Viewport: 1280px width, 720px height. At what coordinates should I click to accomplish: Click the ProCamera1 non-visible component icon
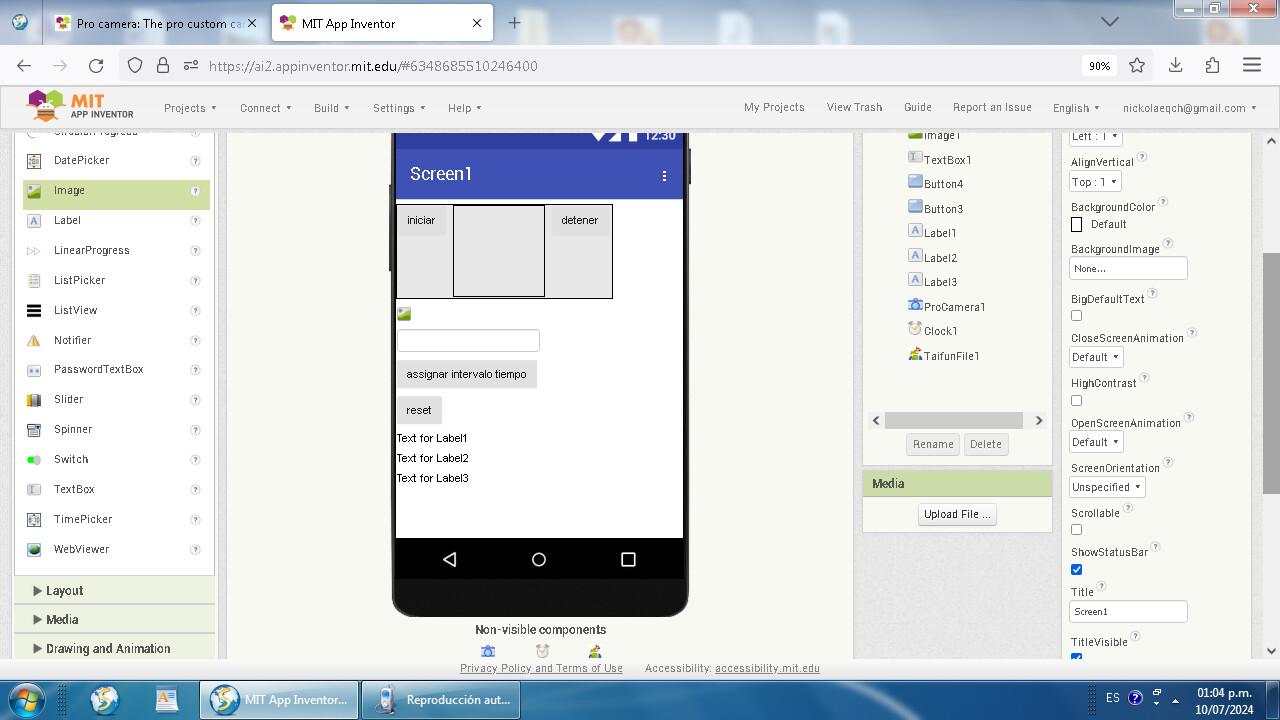[488, 650]
